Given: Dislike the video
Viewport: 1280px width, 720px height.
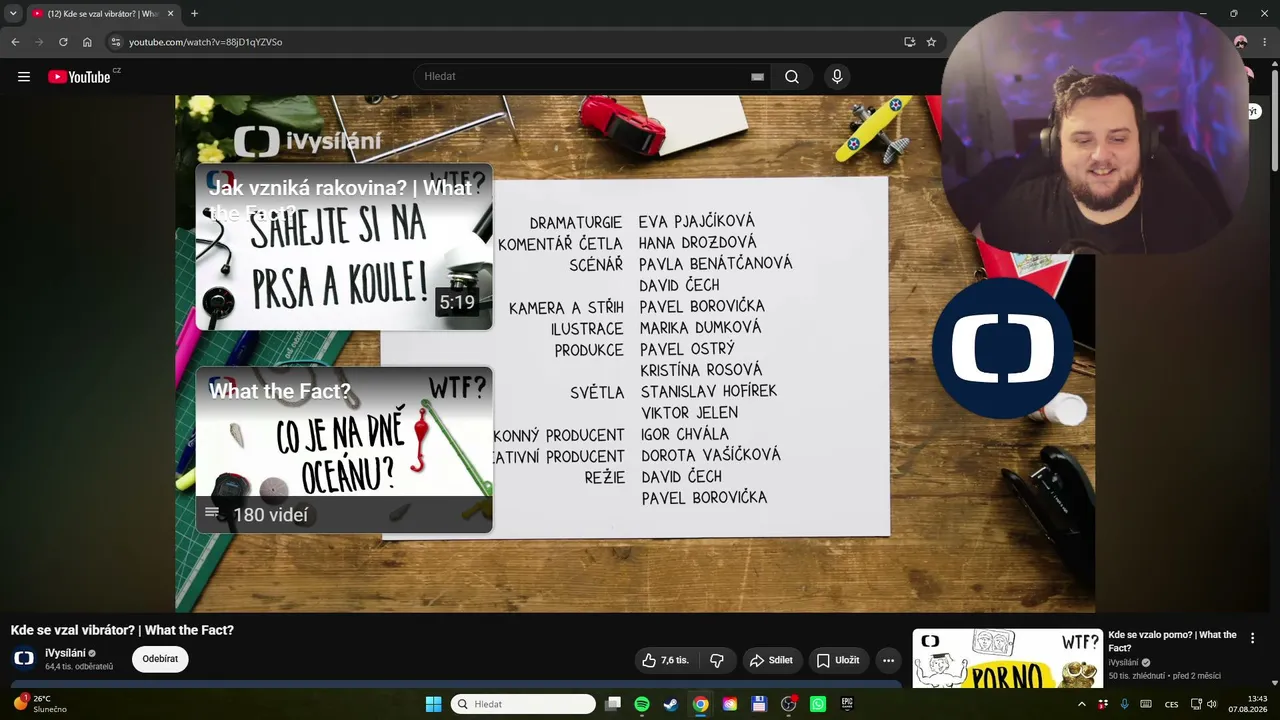Looking at the screenshot, I should [x=717, y=660].
